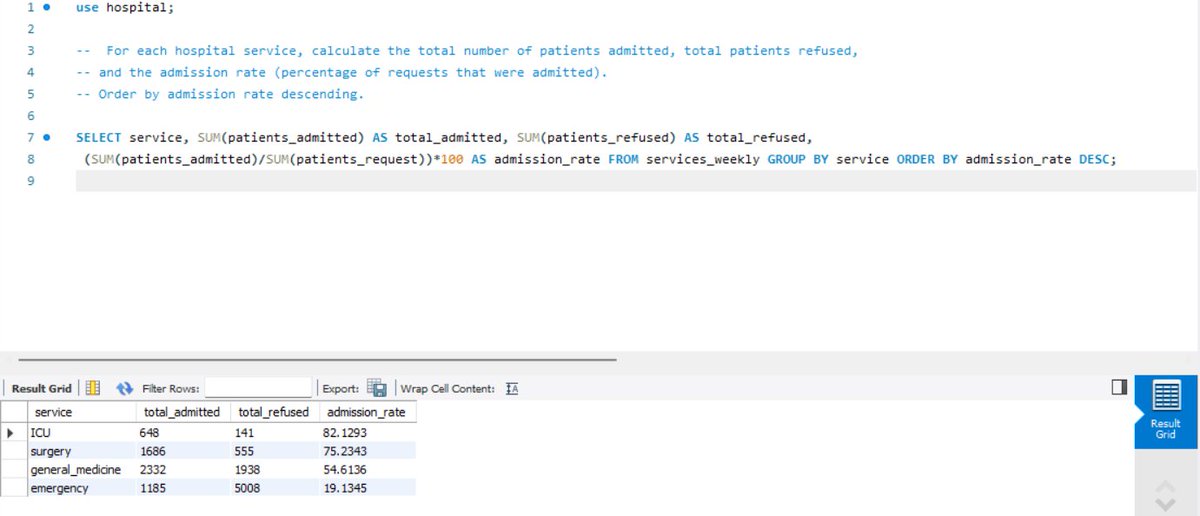
Task: Toggle the side panel visibility icon
Action: click(x=1119, y=387)
